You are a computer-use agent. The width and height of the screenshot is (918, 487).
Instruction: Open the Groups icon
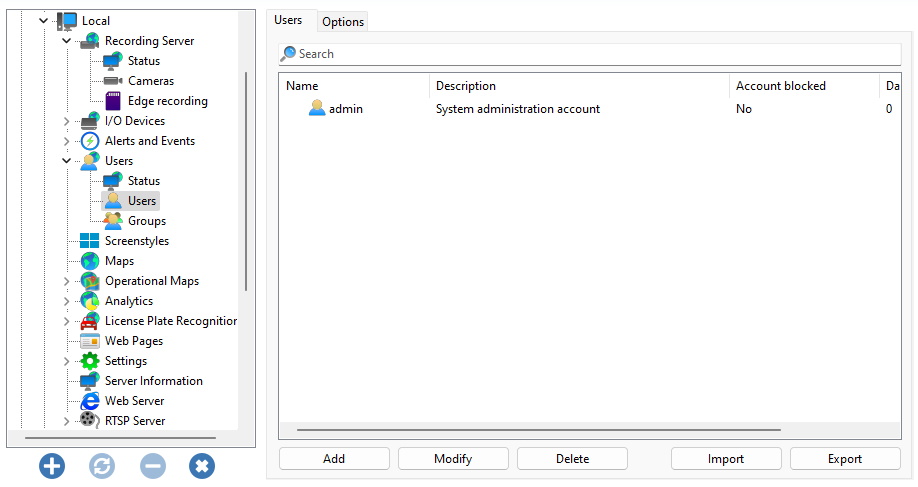[112, 221]
